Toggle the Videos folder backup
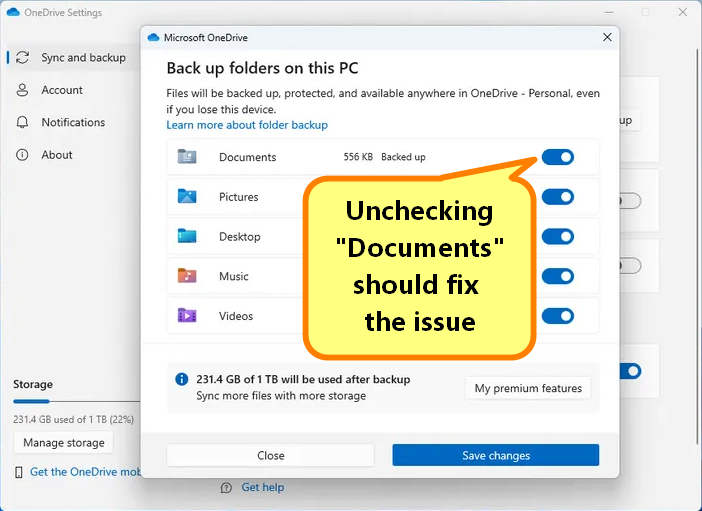Screen dimensions: 702x511 tap(557, 316)
